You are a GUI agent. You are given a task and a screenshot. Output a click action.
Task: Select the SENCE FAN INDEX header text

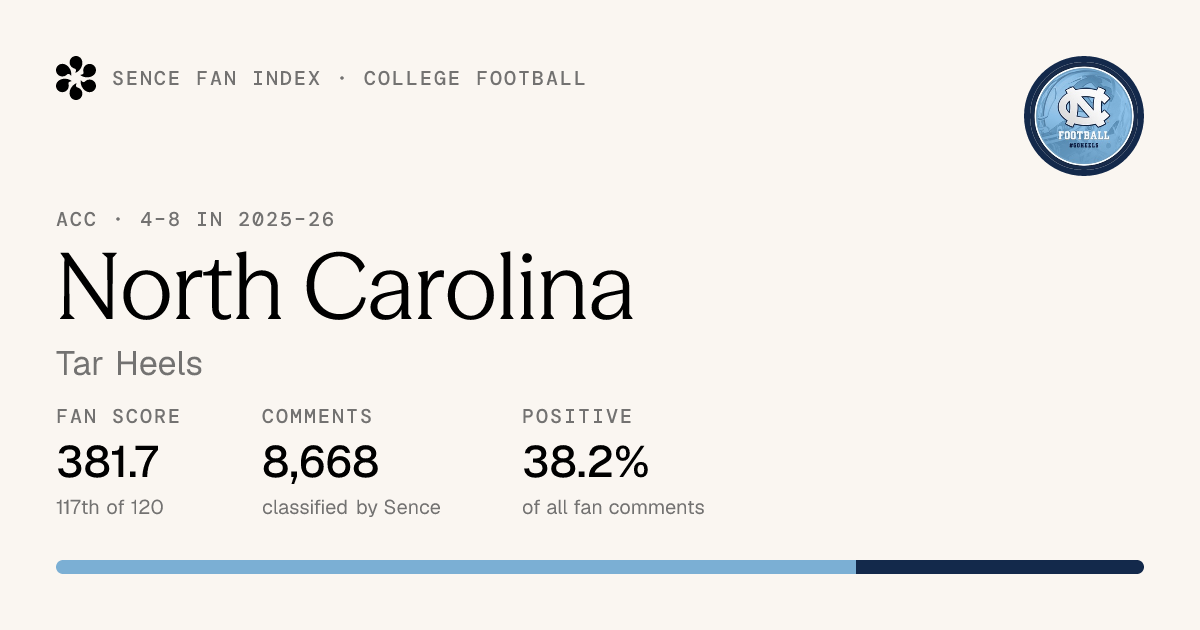point(217,78)
